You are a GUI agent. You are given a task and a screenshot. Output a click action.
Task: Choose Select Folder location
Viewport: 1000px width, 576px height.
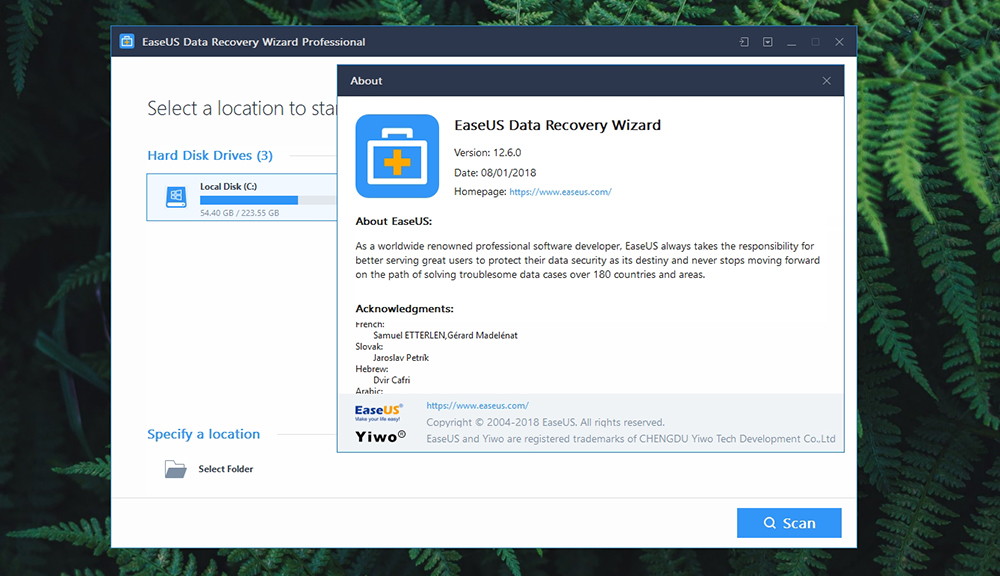pyautogui.click(x=209, y=469)
